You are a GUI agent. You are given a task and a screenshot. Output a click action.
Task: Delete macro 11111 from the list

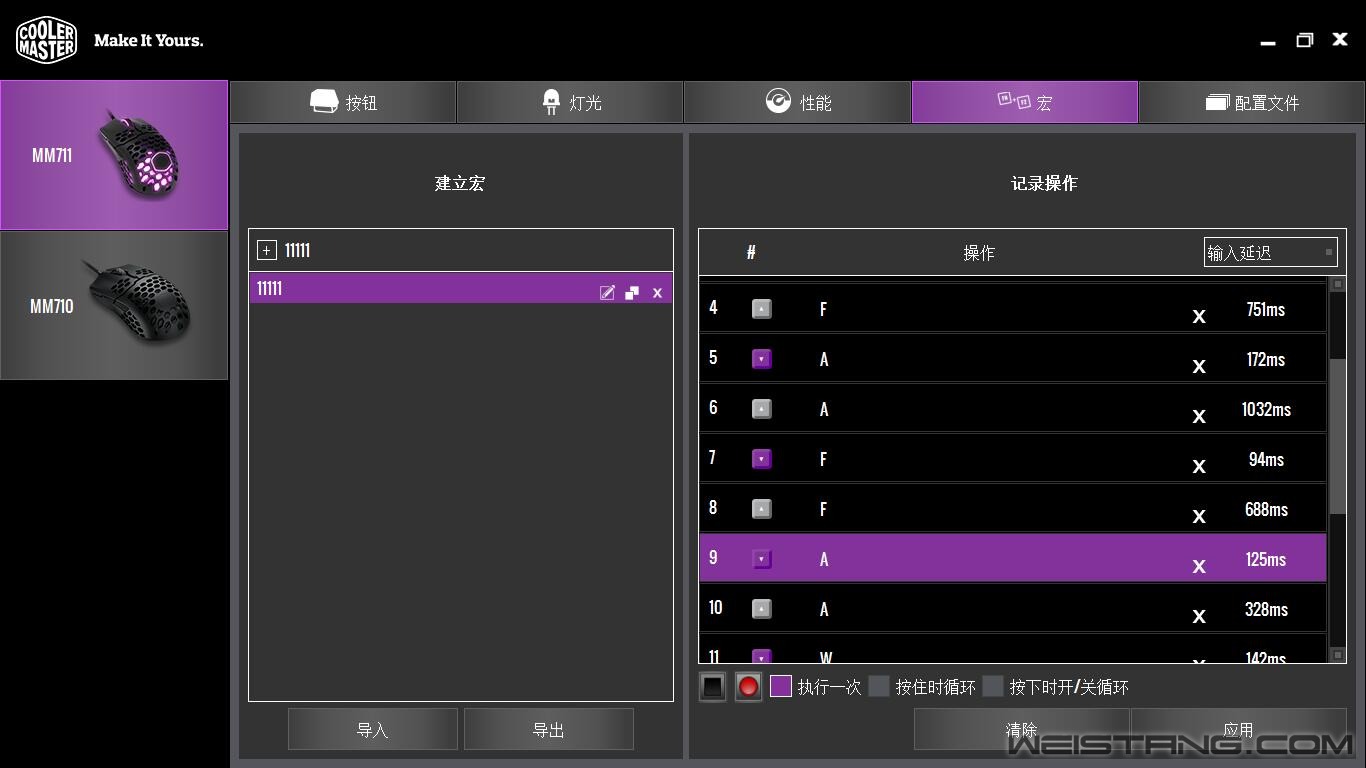(x=657, y=293)
